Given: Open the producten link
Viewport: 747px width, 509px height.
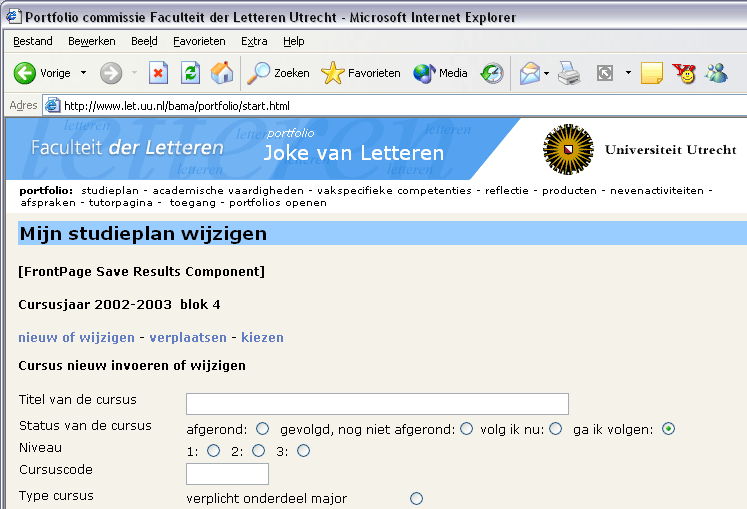Looking at the screenshot, I should click(x=569, y=191).
